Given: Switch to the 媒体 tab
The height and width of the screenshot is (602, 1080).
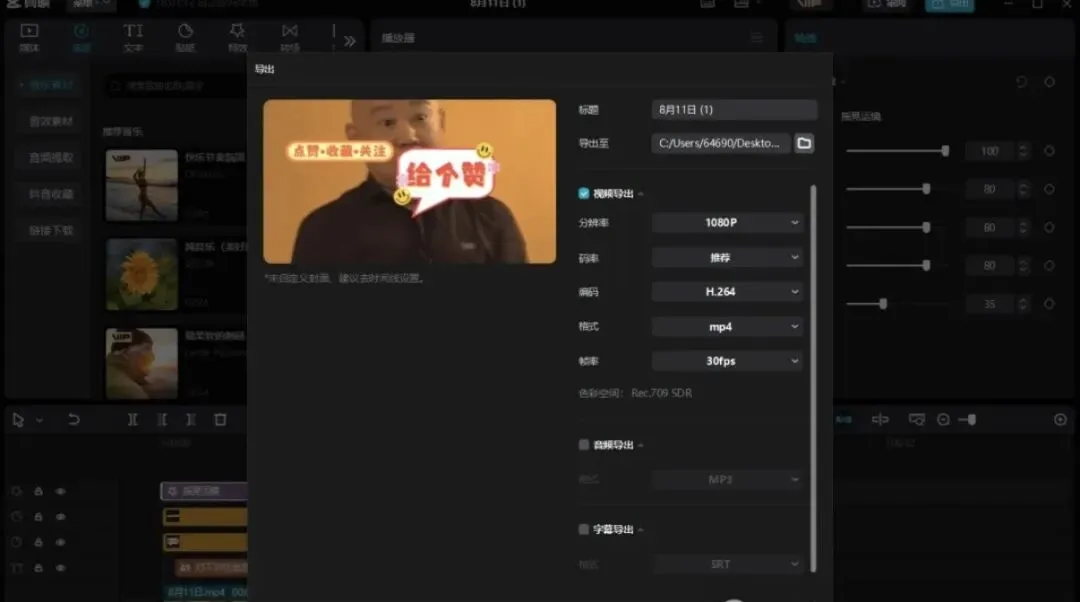Looking at the screenshot, I should 29,38.
